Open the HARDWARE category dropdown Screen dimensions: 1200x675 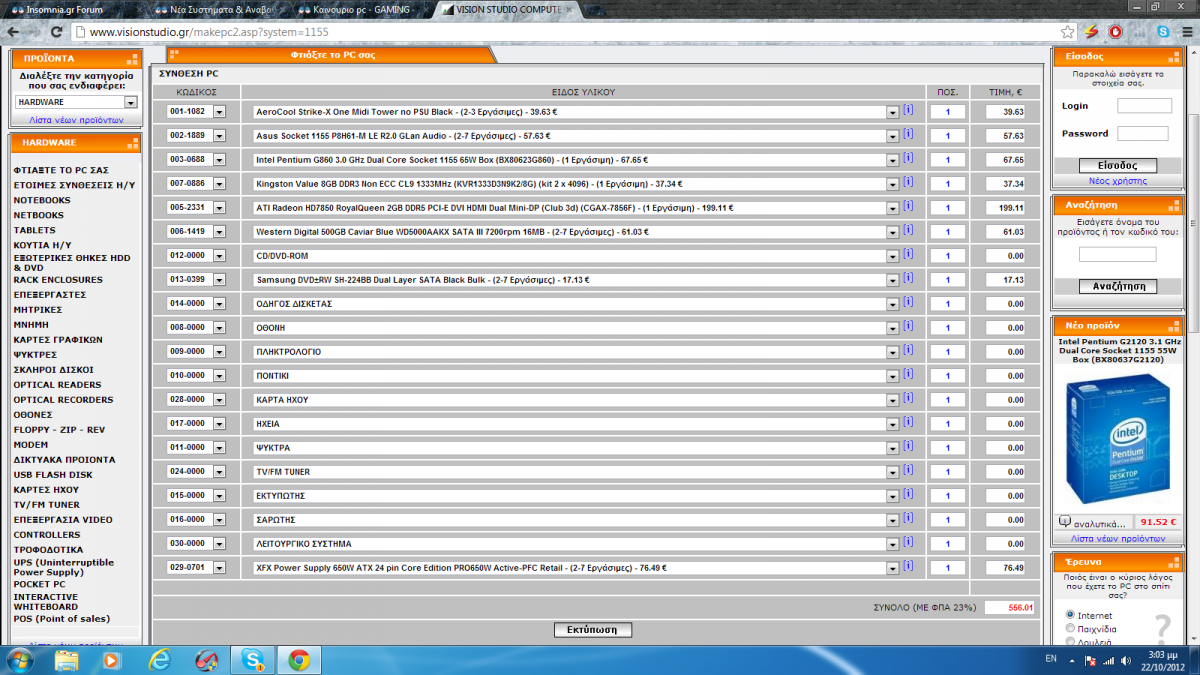(x=76, y=102)
